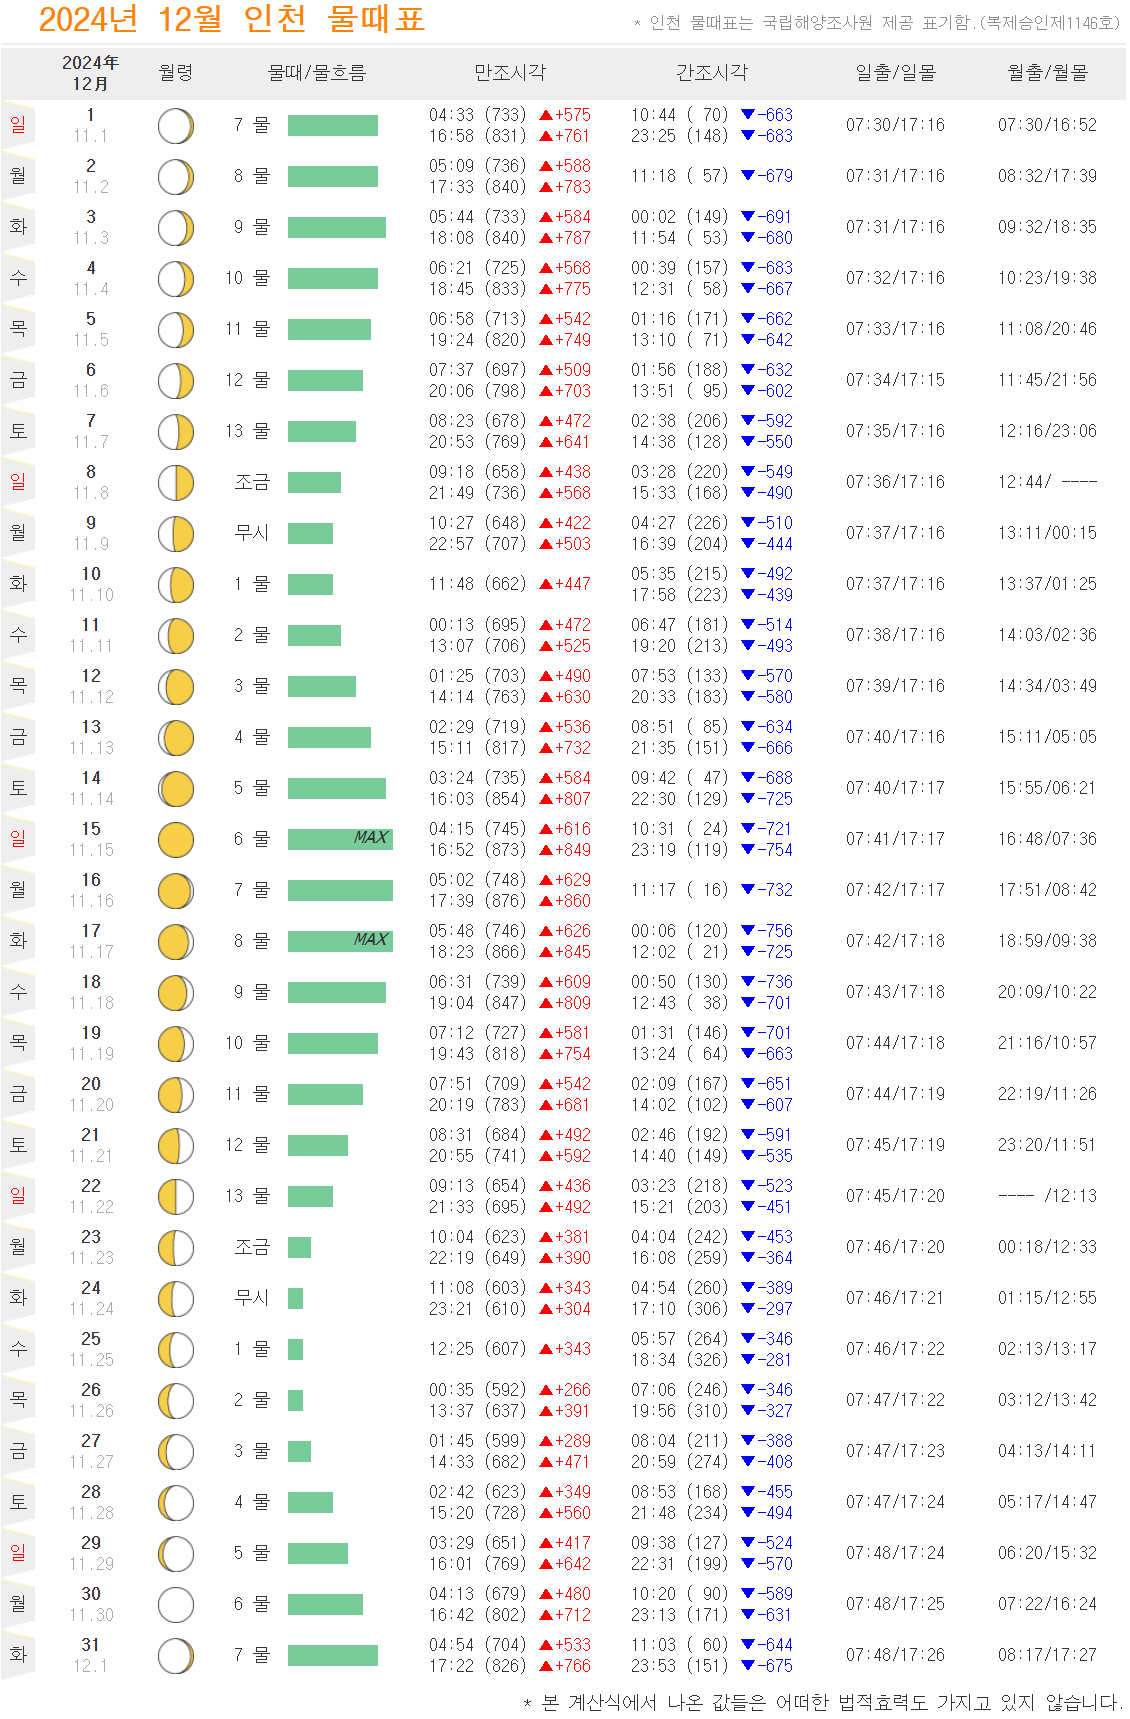1130x1719 pixels.
Task: Click the moonrise value 12:44/ ----
Action: [x=1047, y=482]
